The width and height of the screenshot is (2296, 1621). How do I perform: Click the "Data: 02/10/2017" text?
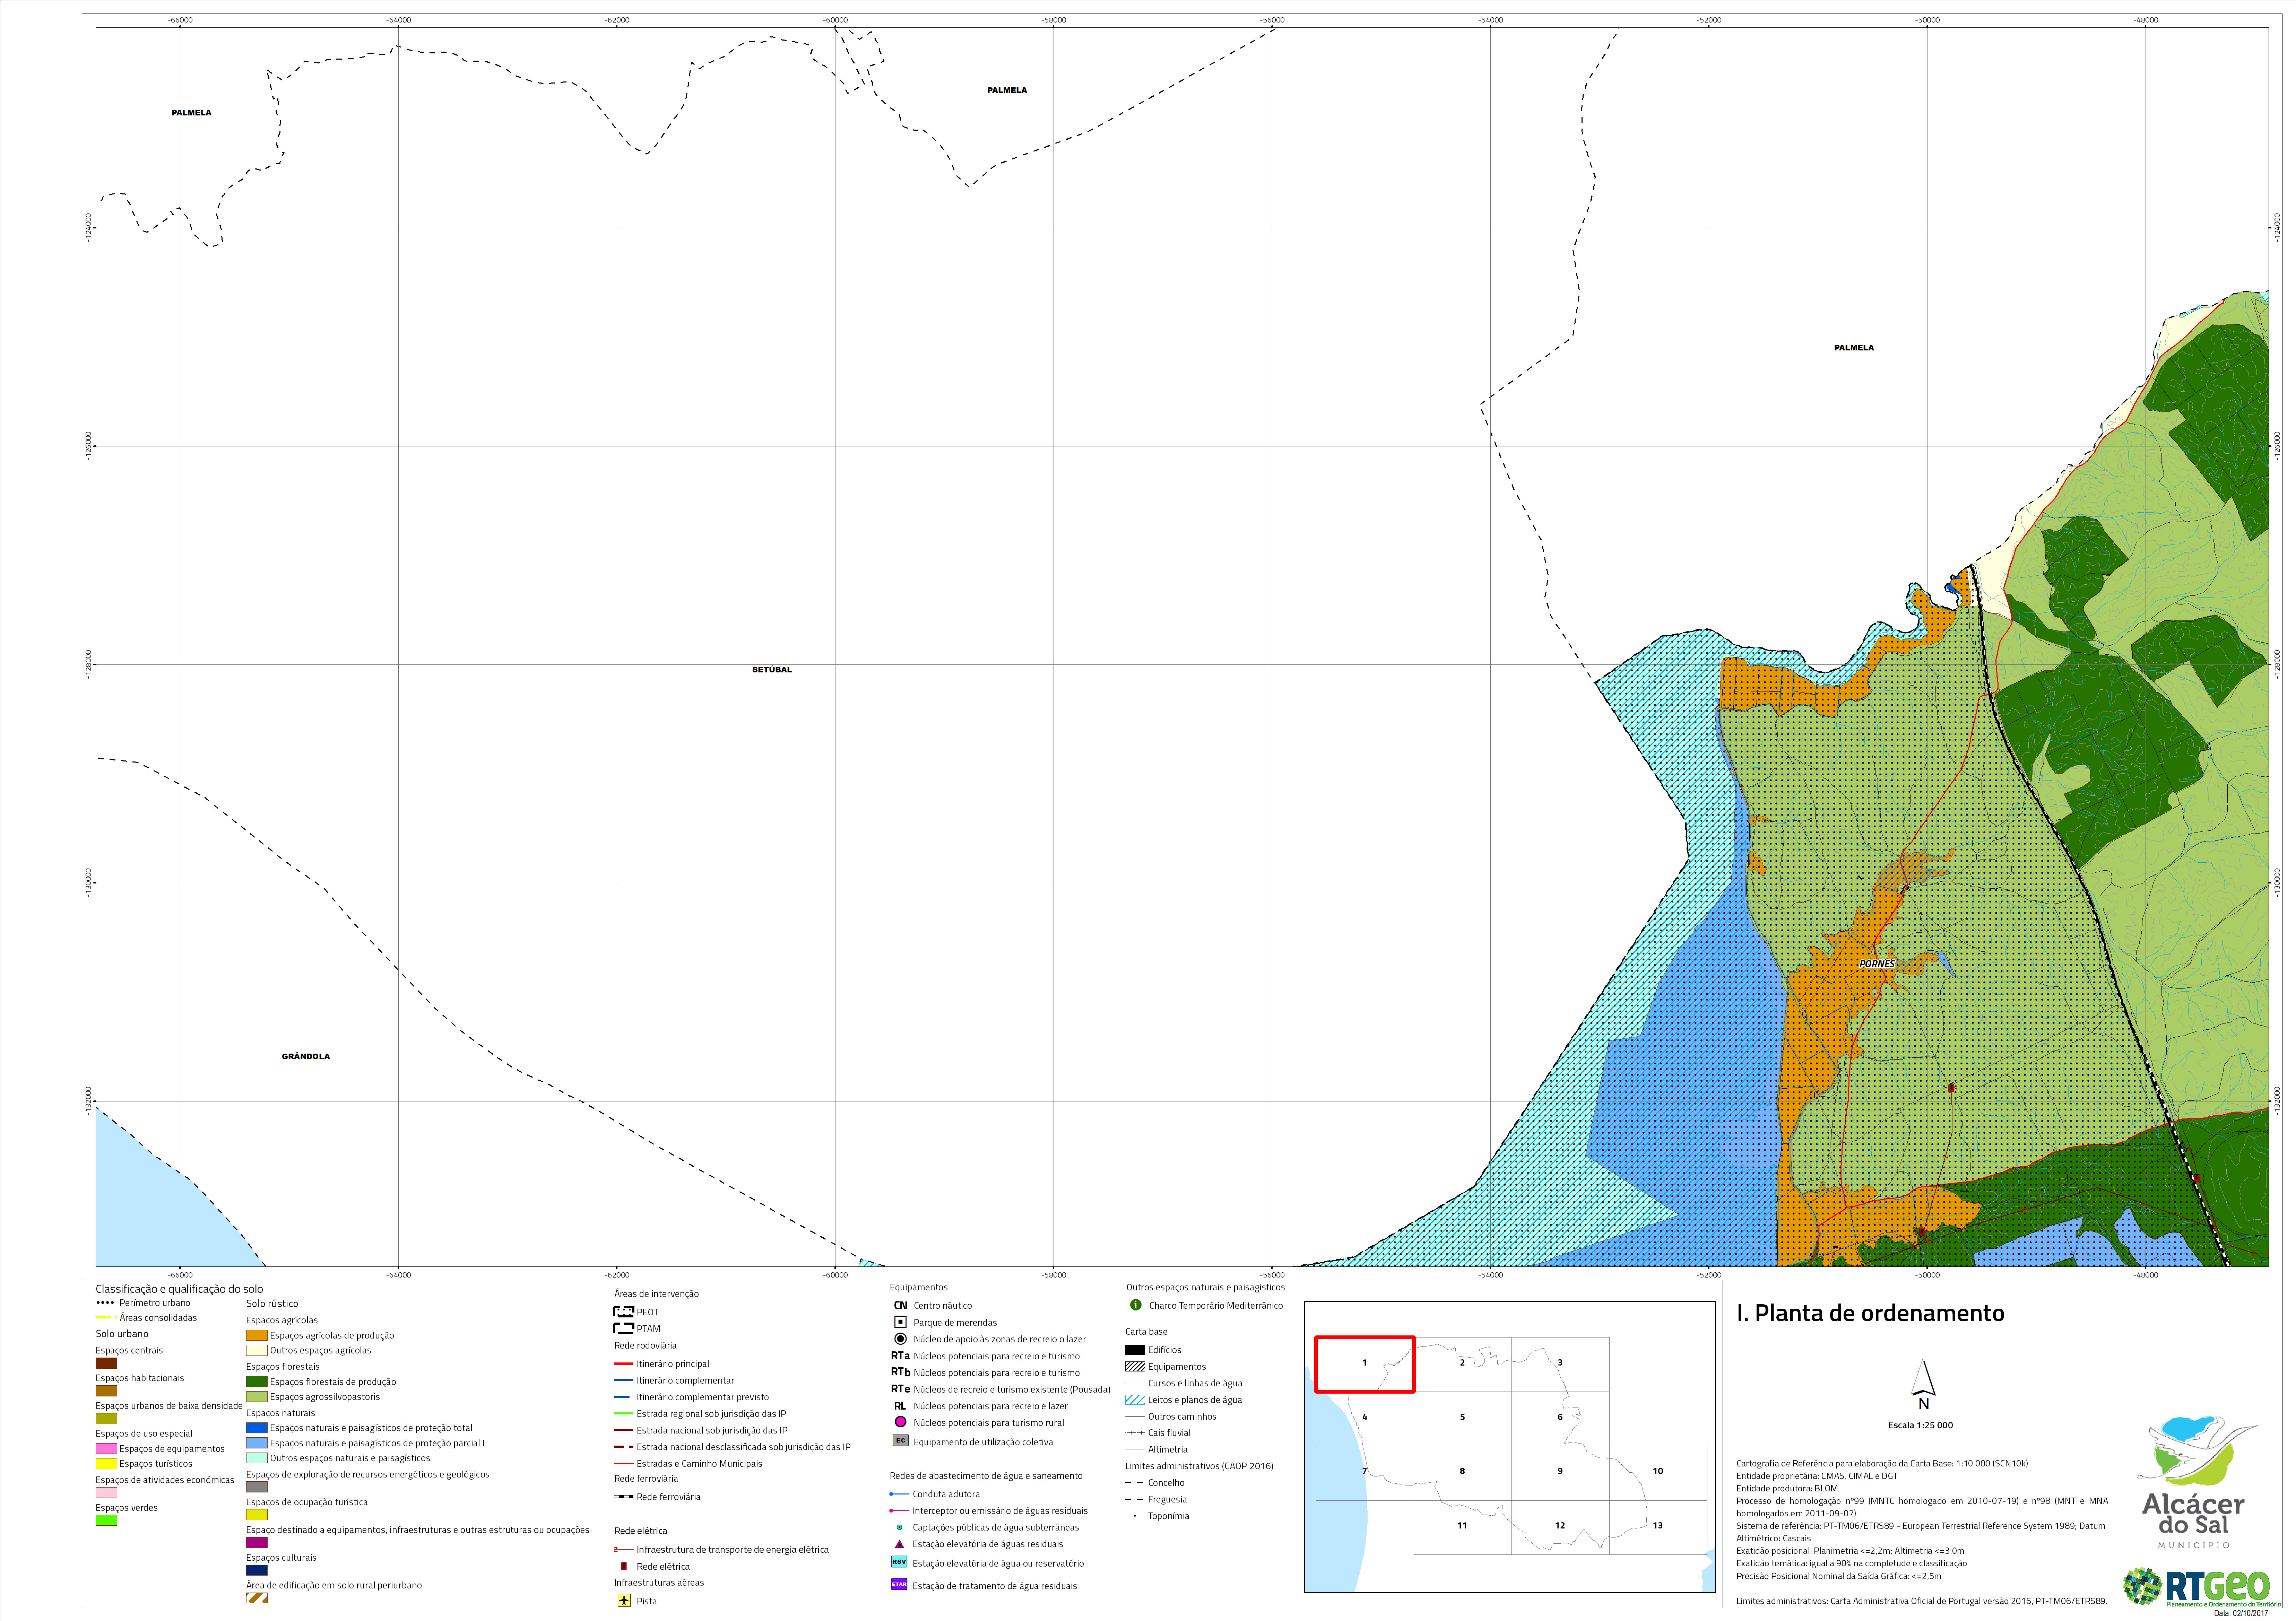click(x=2241, y=1613)
